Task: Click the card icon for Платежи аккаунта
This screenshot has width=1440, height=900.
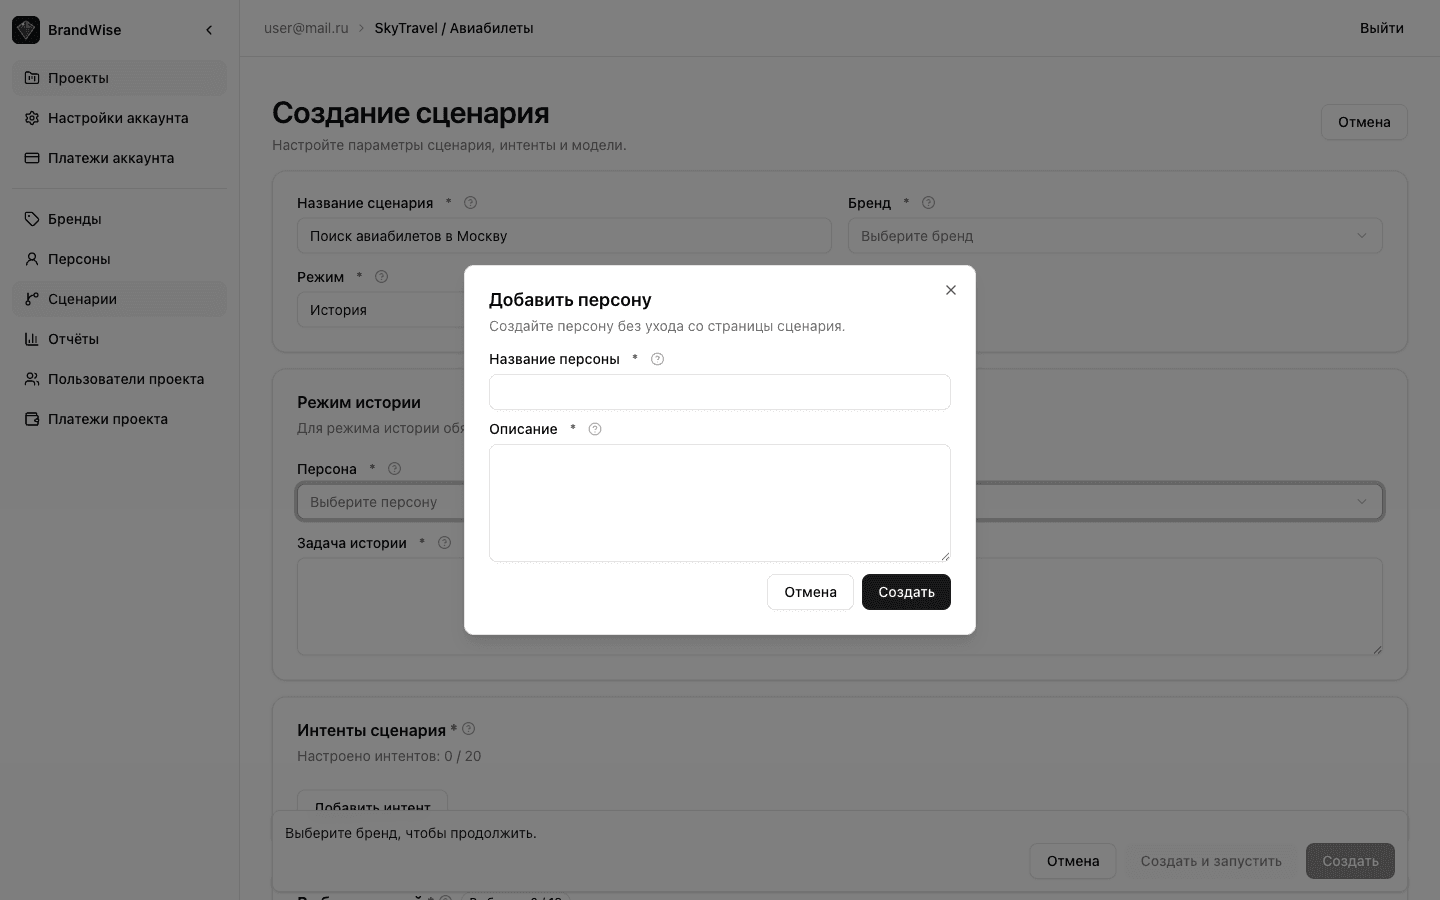Action: click(32, 158)
